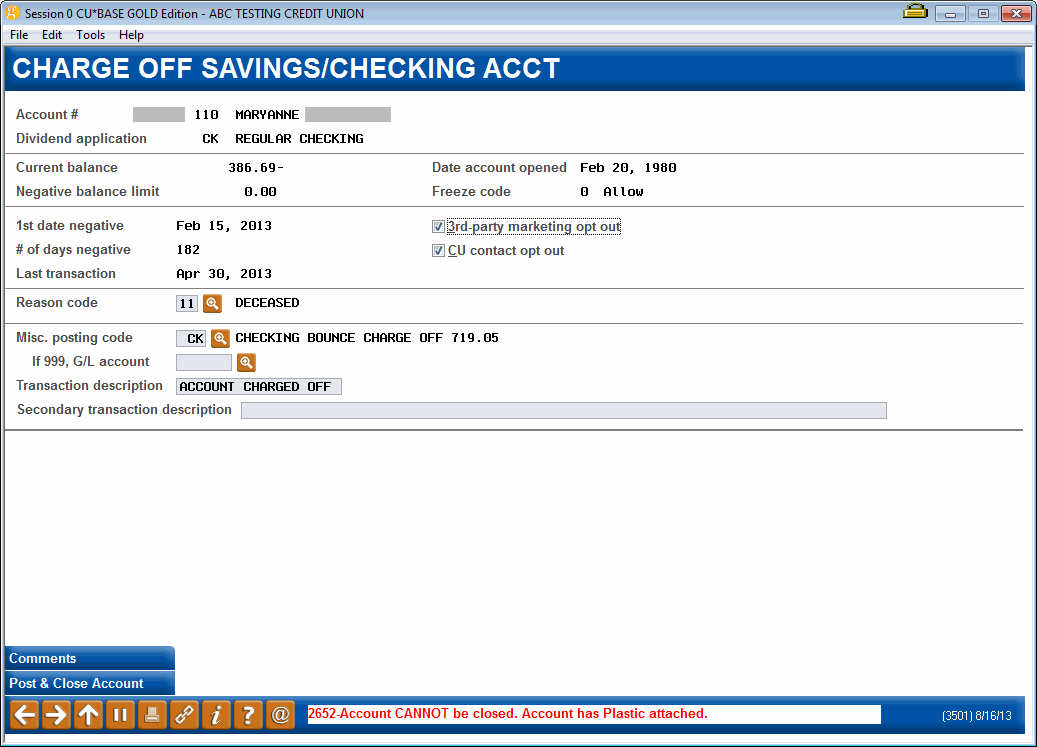Click the printer icon in title bar
Viewport: 1037px width, 747px height.
[x=915, y=12]
